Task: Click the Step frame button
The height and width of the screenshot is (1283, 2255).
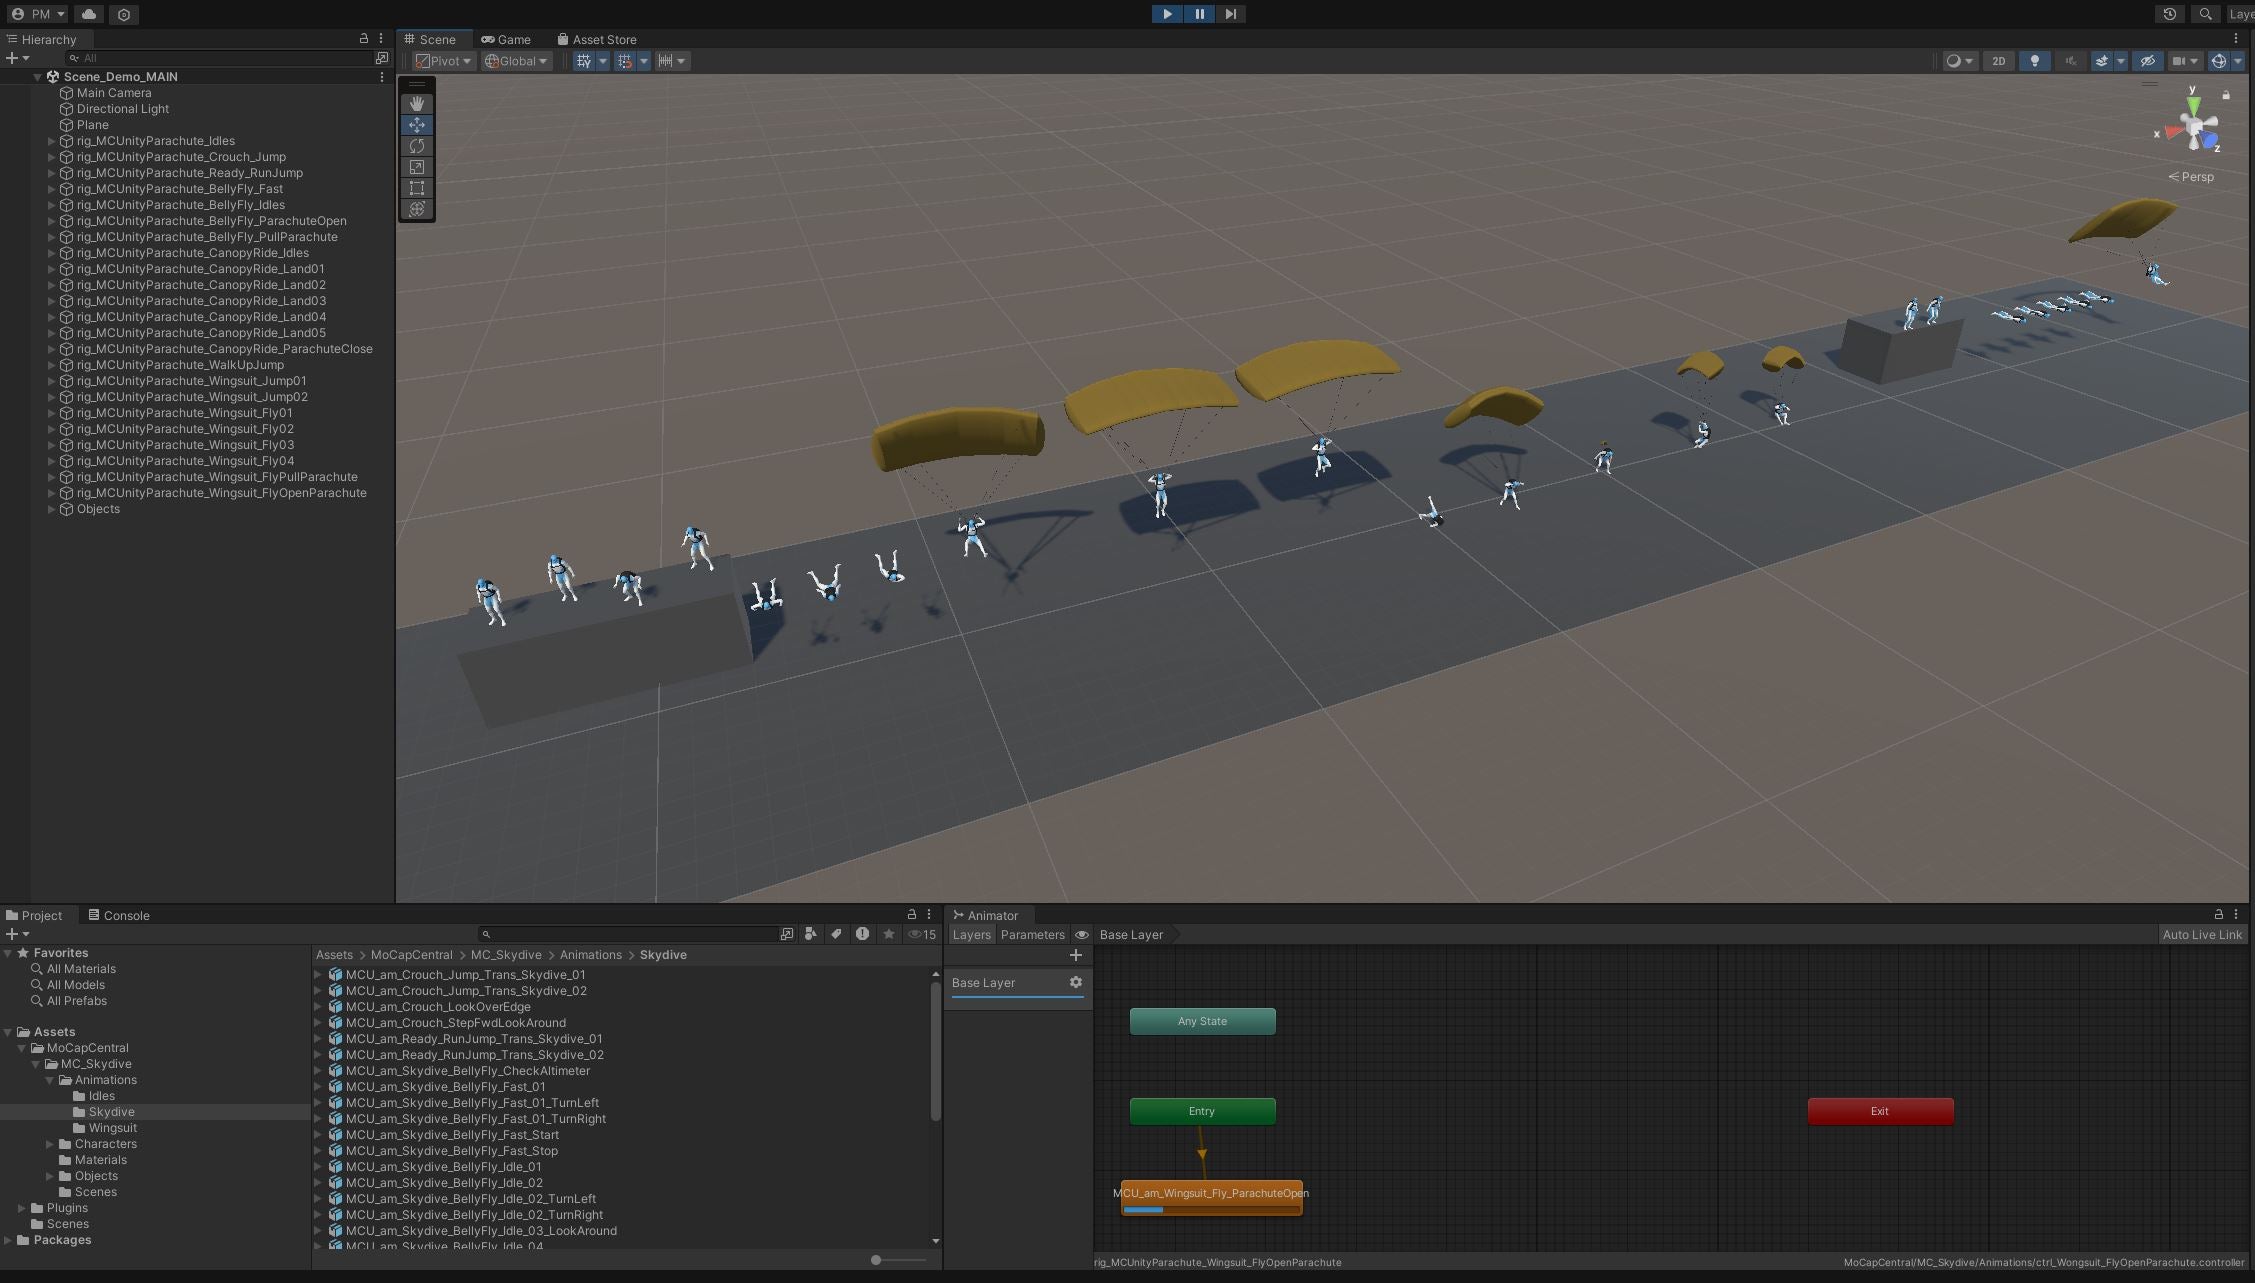Action: coord(1231,14)
